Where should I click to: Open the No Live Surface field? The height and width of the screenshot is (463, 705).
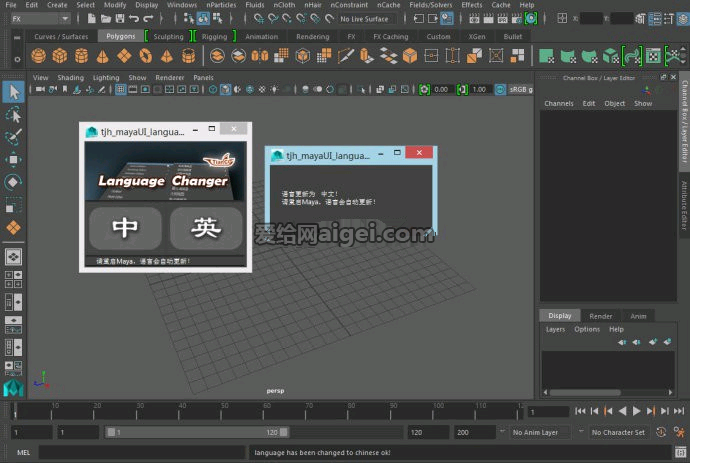pos(367,19)
